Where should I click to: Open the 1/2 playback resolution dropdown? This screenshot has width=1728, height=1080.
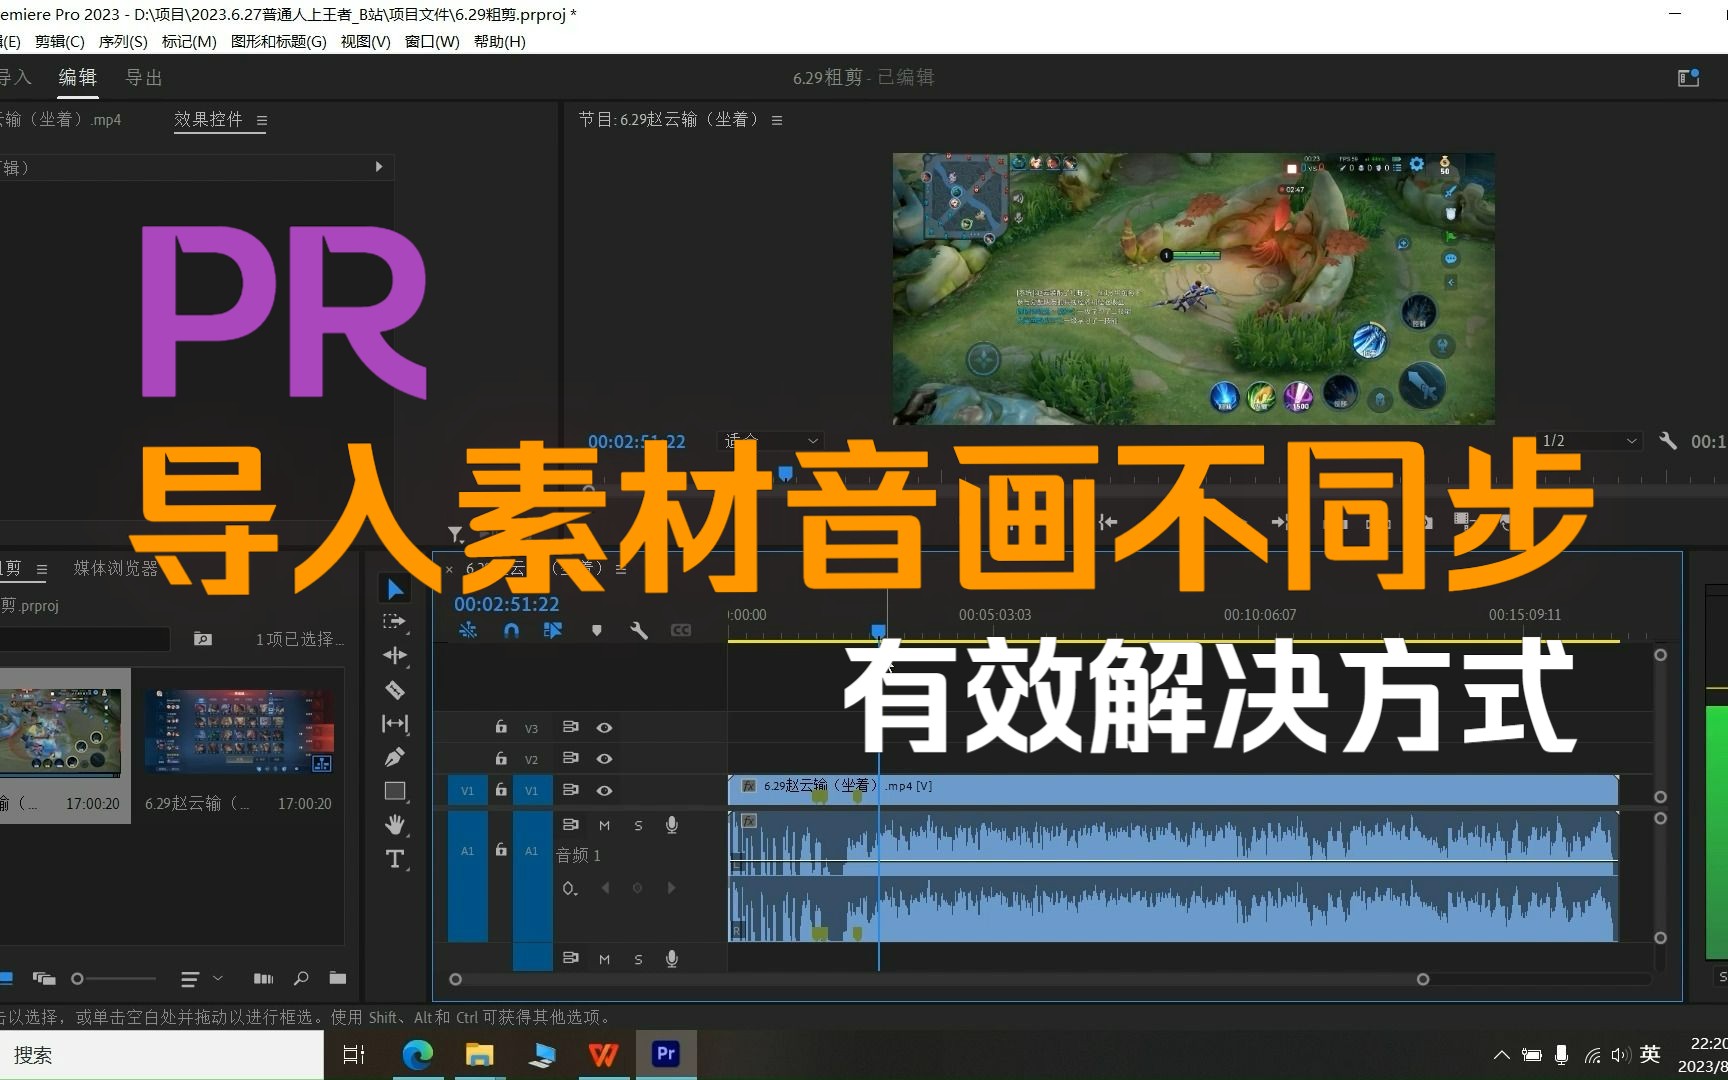[x=1590, y=441]
